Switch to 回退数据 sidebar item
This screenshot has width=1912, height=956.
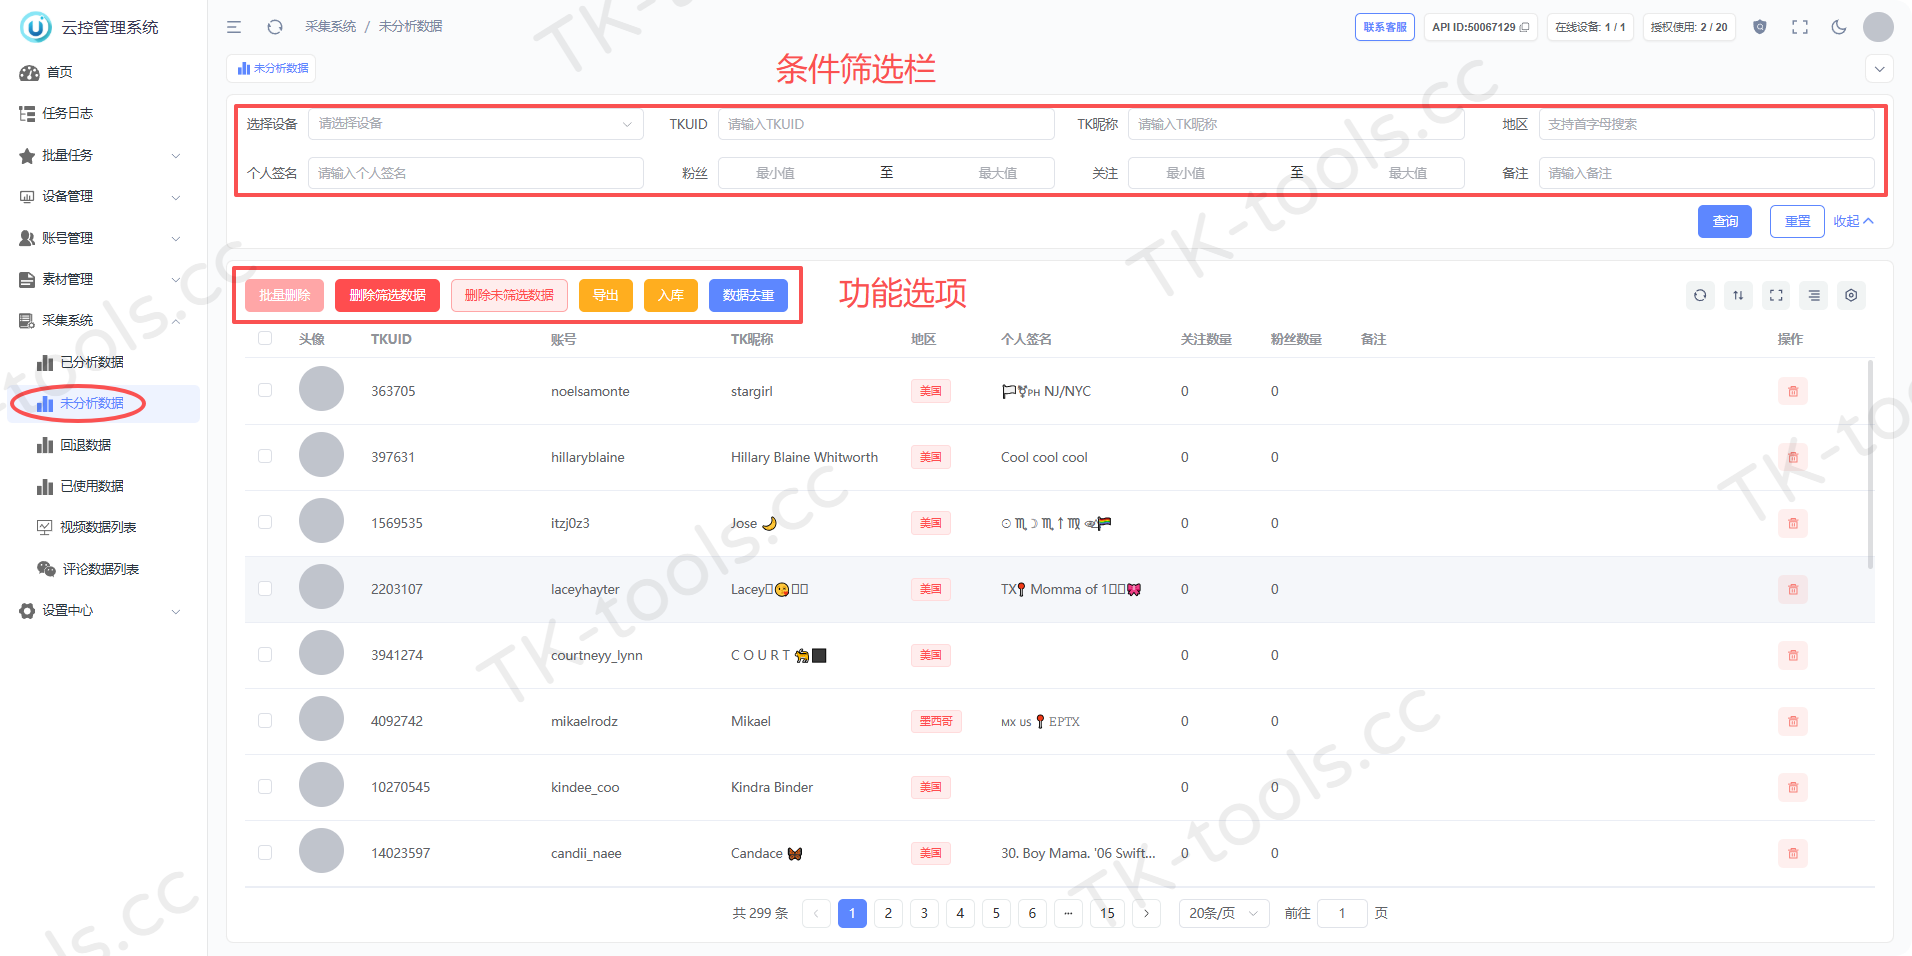point(86,445)
